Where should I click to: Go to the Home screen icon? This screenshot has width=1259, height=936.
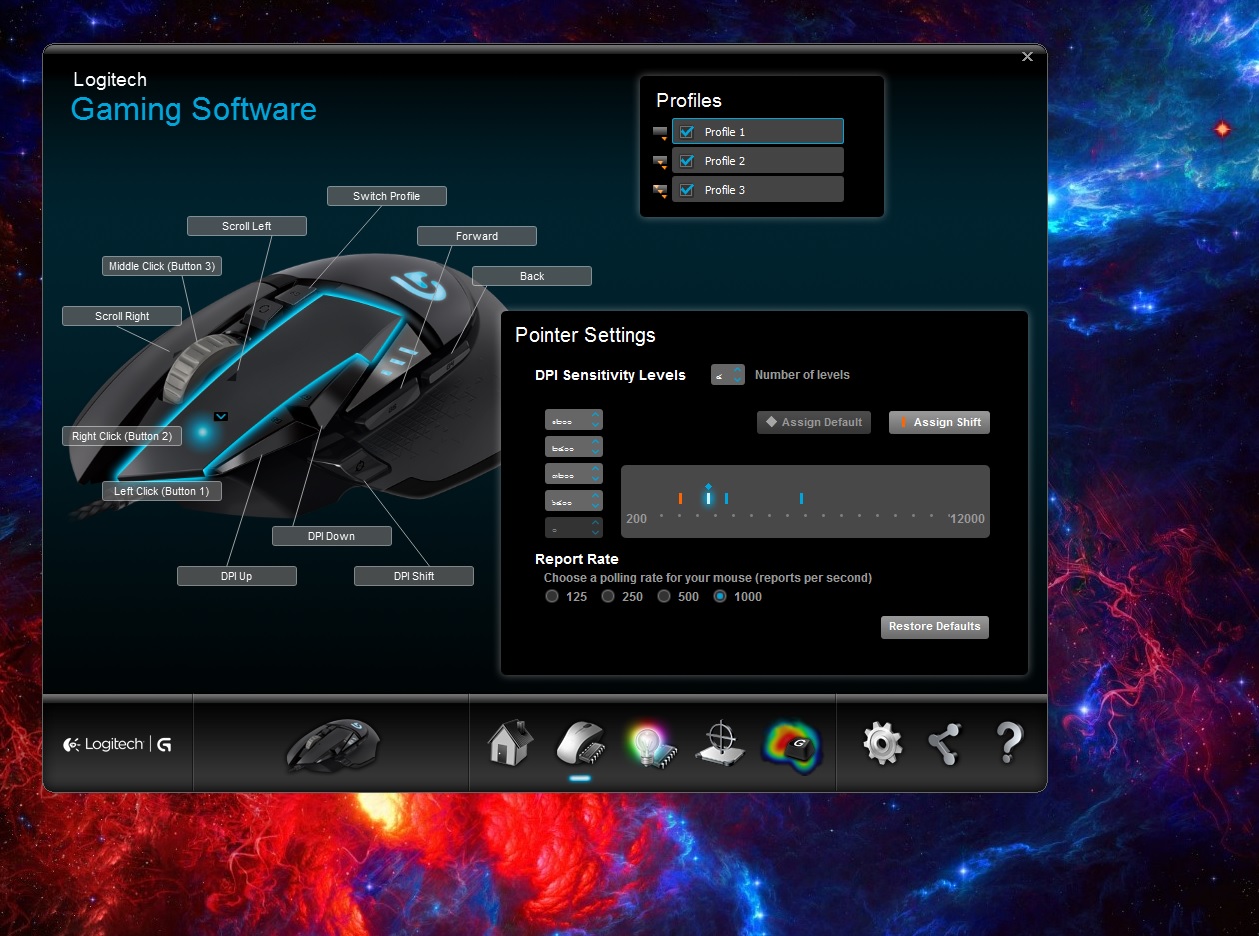pyautogui.click(x=508, y=744)
